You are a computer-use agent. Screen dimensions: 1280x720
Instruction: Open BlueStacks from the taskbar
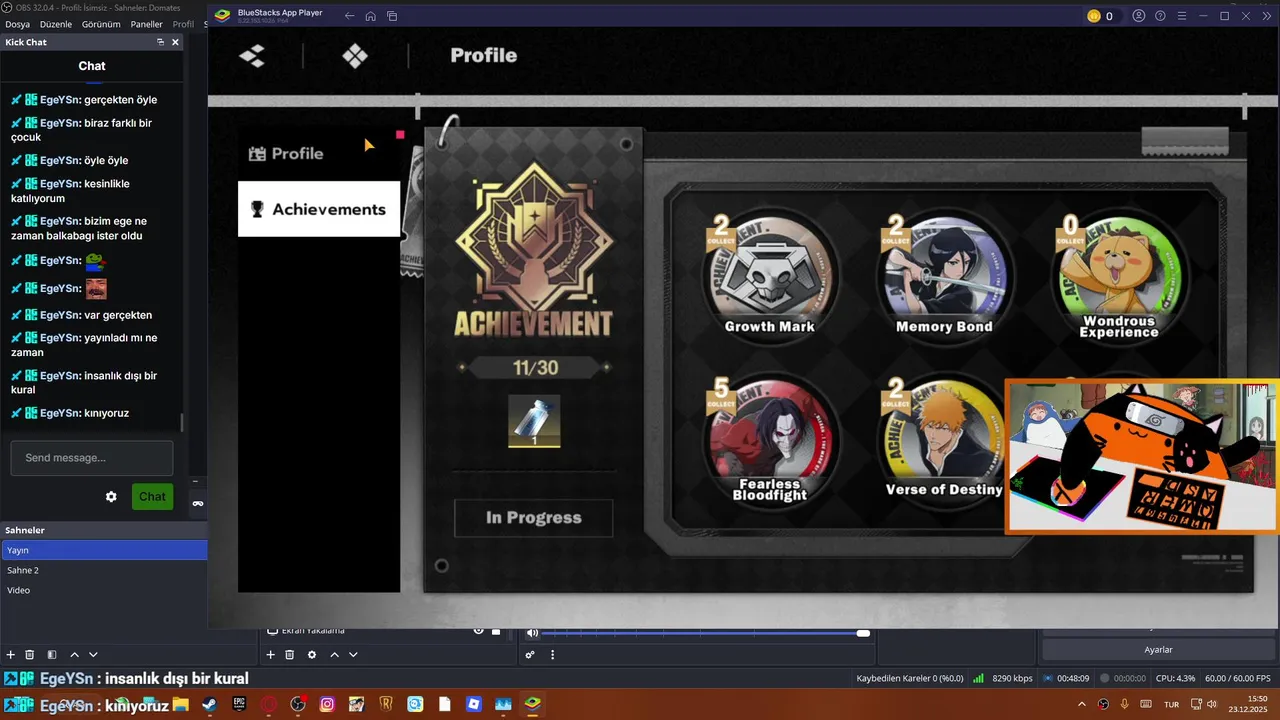coord(533,704)
